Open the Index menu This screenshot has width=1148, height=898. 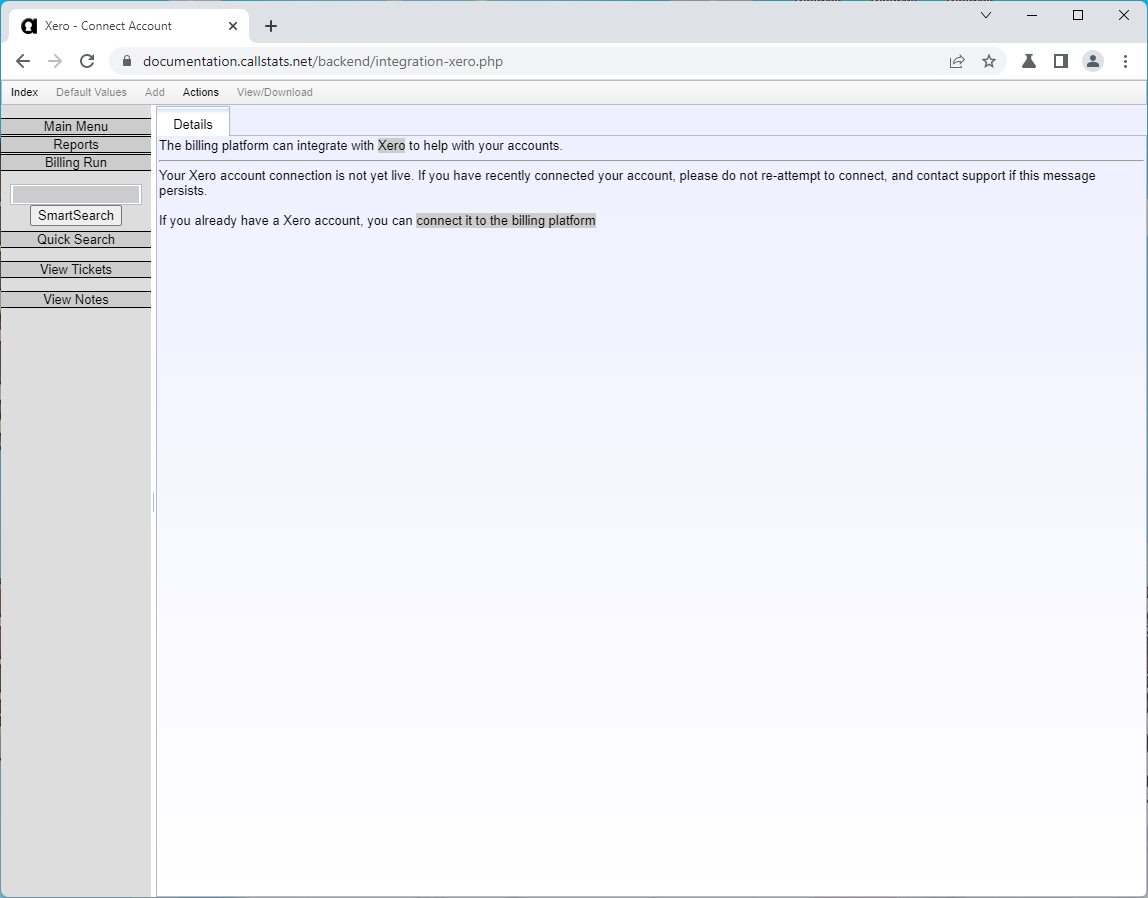pyautogui.click(x=24, y=92)
